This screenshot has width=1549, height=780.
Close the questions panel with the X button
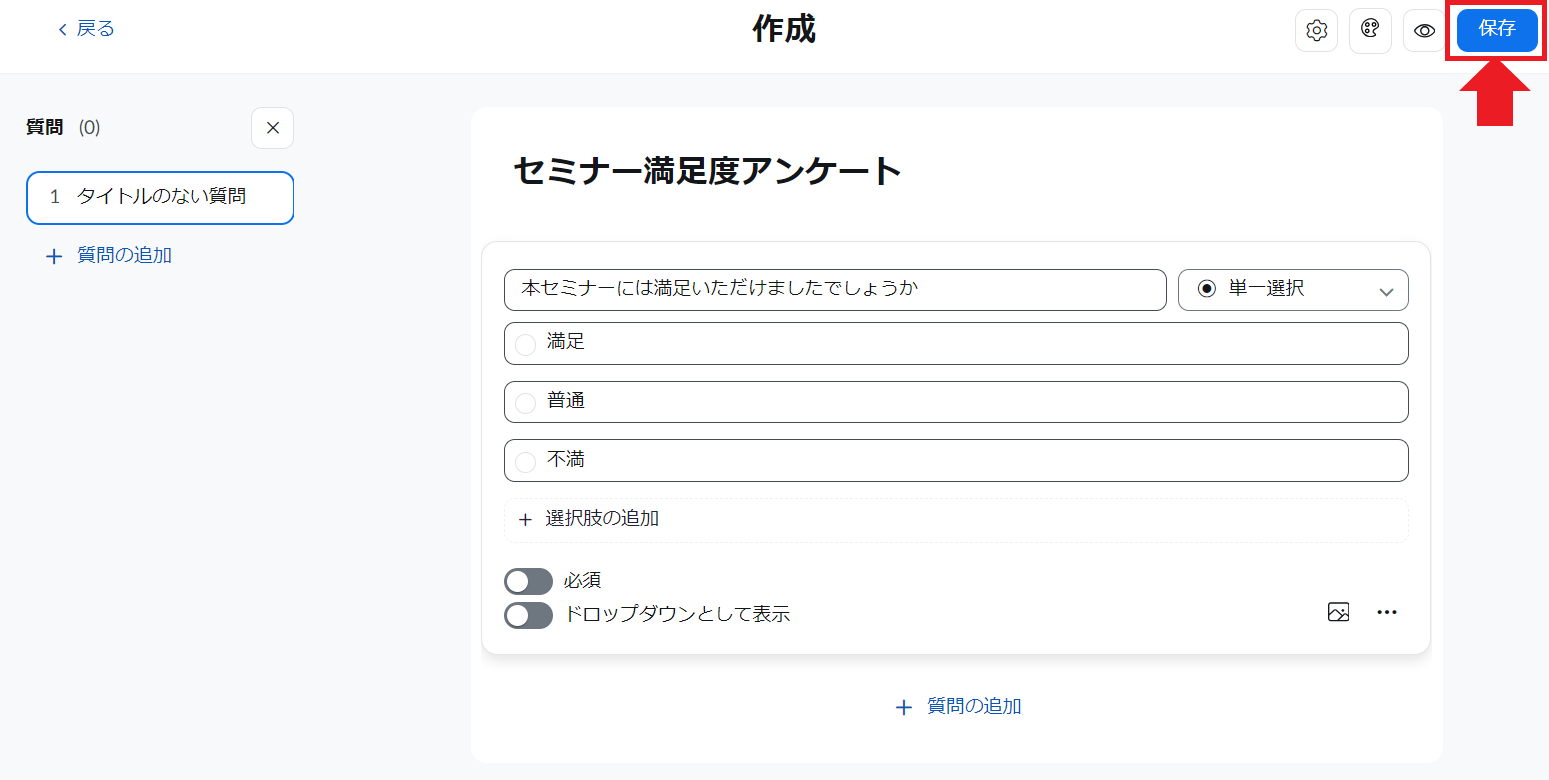coord(272,128)
